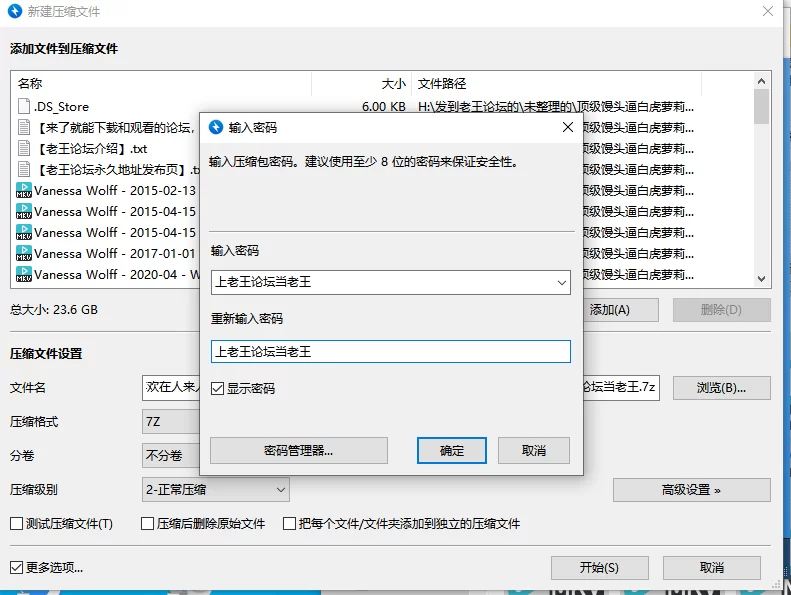The height and width of the screenshot is (595, 791).
Task: Select 【老王论坛介绍】.txt in list
Action: click(x=105, y=148)
